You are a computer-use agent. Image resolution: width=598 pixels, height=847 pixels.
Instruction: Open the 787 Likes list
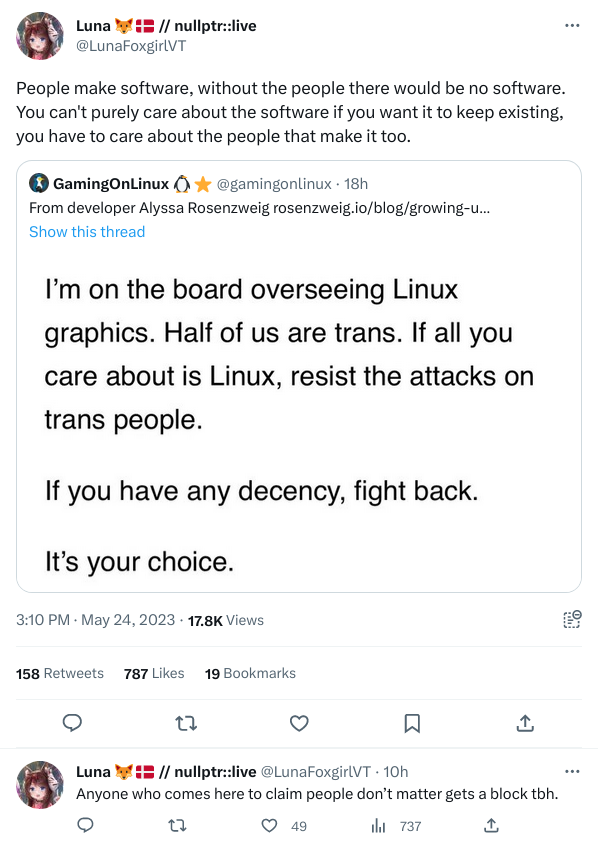coord(154,673)
